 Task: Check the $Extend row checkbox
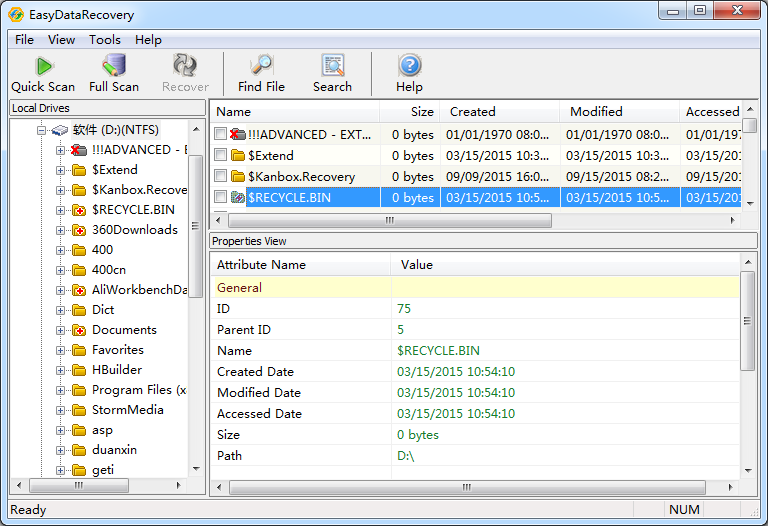coord(220,155)
